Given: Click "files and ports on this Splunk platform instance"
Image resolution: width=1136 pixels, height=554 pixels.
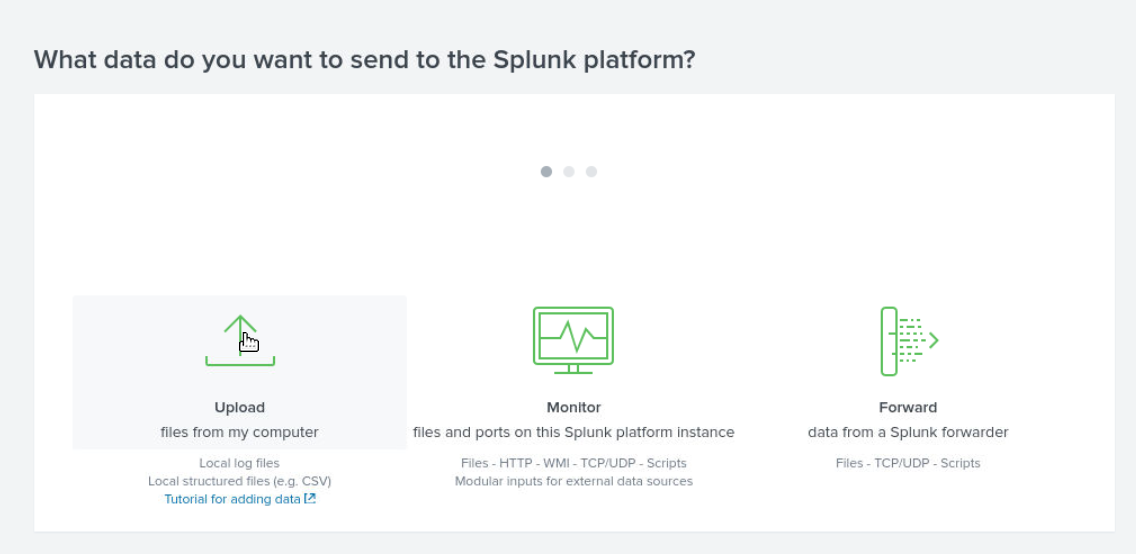Looking at the screenshot, I should click(x=574, y=433).
